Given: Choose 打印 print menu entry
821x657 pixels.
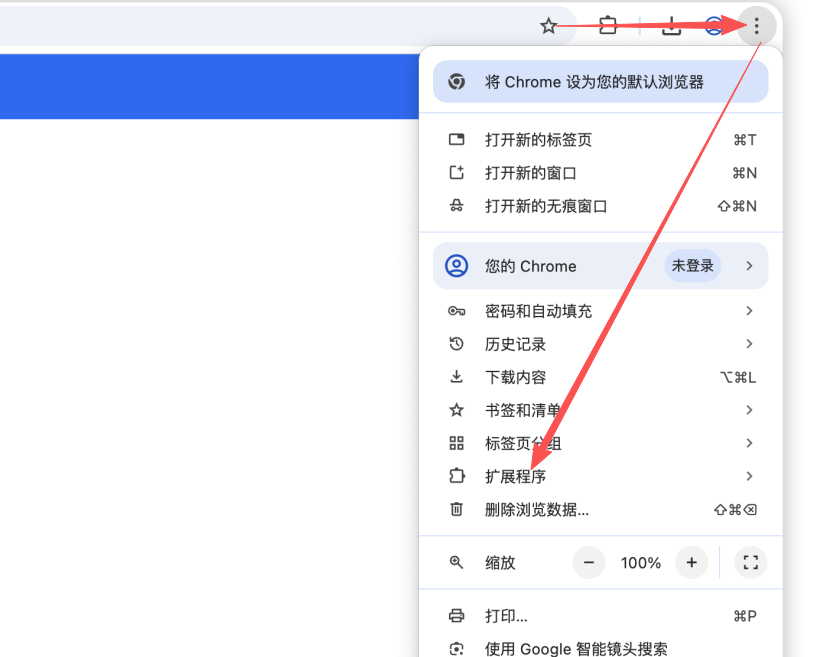Looking at the screenshot, I should [601, 616].
